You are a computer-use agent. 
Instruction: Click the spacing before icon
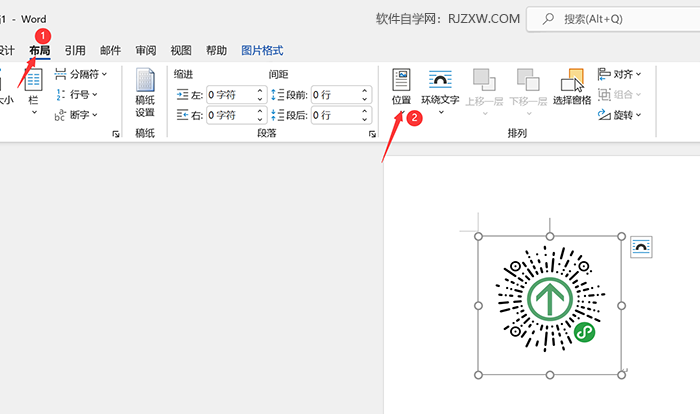point(277,95)
